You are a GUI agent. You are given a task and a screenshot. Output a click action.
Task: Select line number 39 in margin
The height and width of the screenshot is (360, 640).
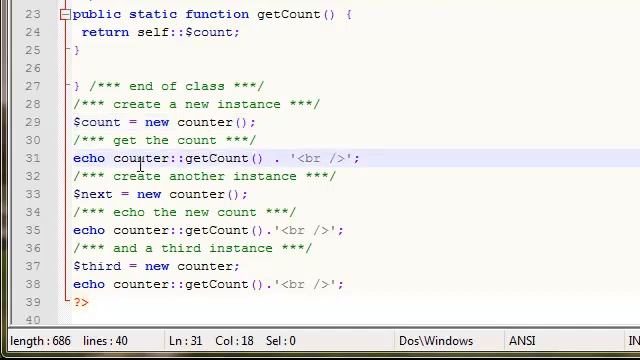tap(33, 302)
